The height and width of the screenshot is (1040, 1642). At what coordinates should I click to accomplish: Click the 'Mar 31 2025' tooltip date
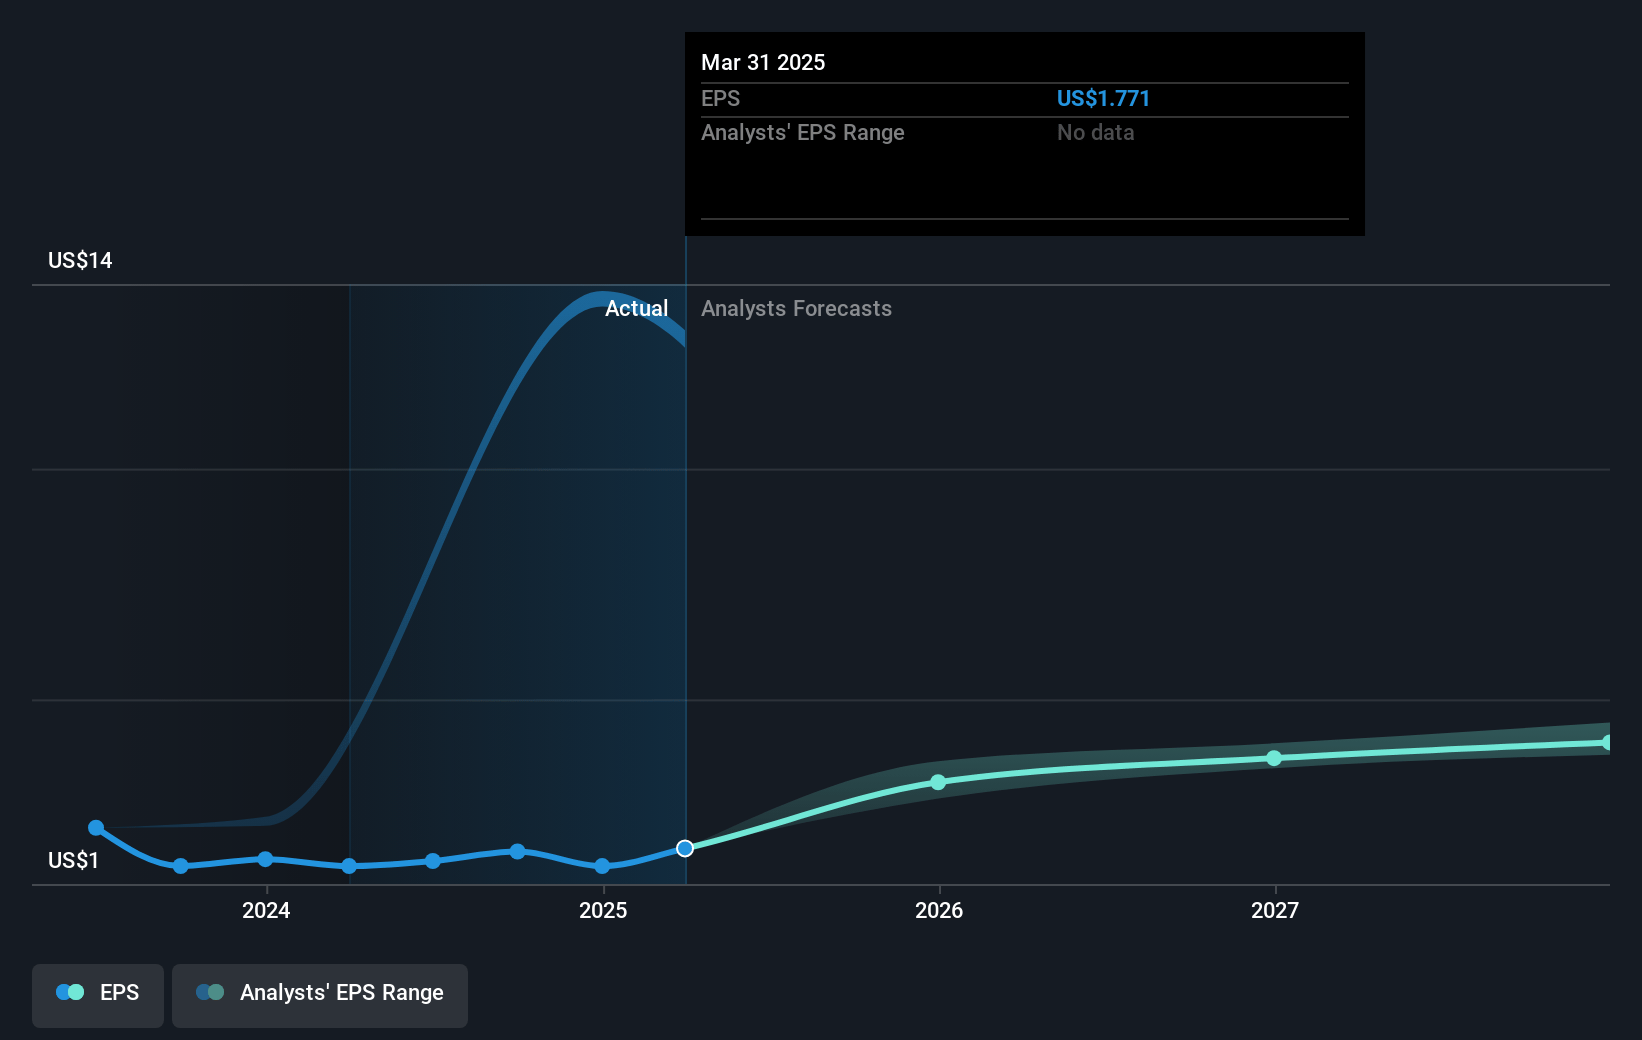pyautogui.click(x=763, y=62)
